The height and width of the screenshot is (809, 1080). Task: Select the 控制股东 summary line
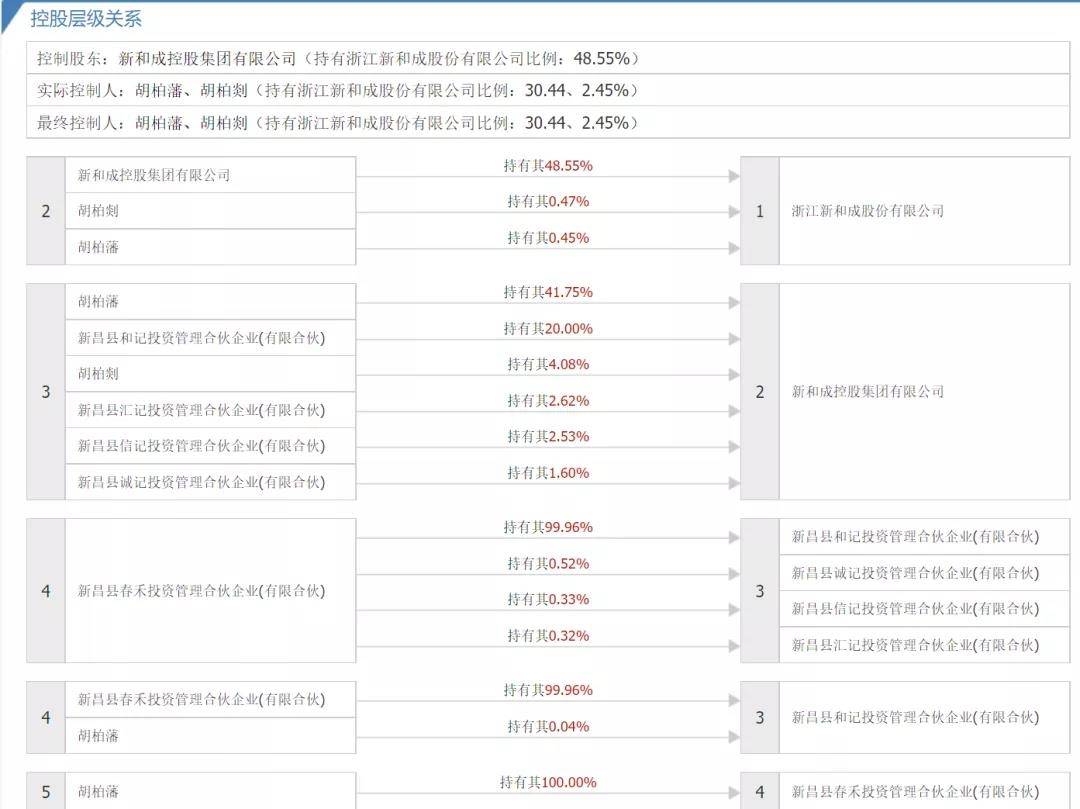[548, 58]
